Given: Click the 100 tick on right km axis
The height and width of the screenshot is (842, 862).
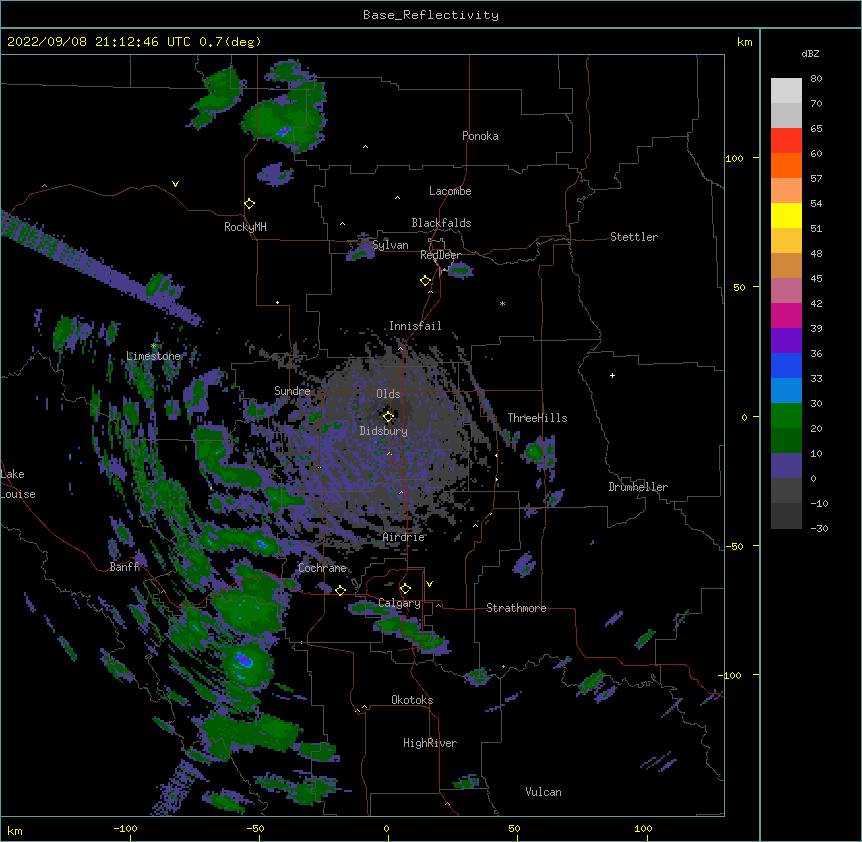Looking at the screenshot, I should click(x=734, y=158).
